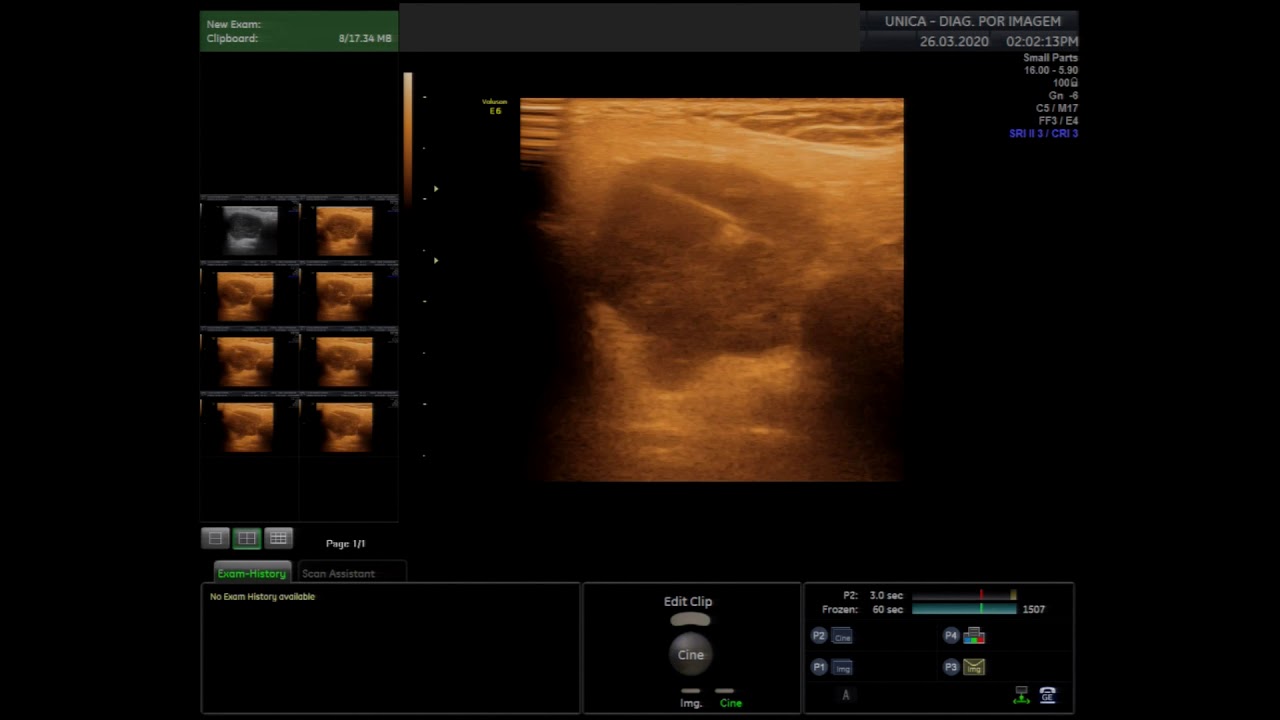This screenshot has height=720, width=1280.
Task: Open the bottom-row left clipboard thumbnail
Action: [x=245, y=427]
